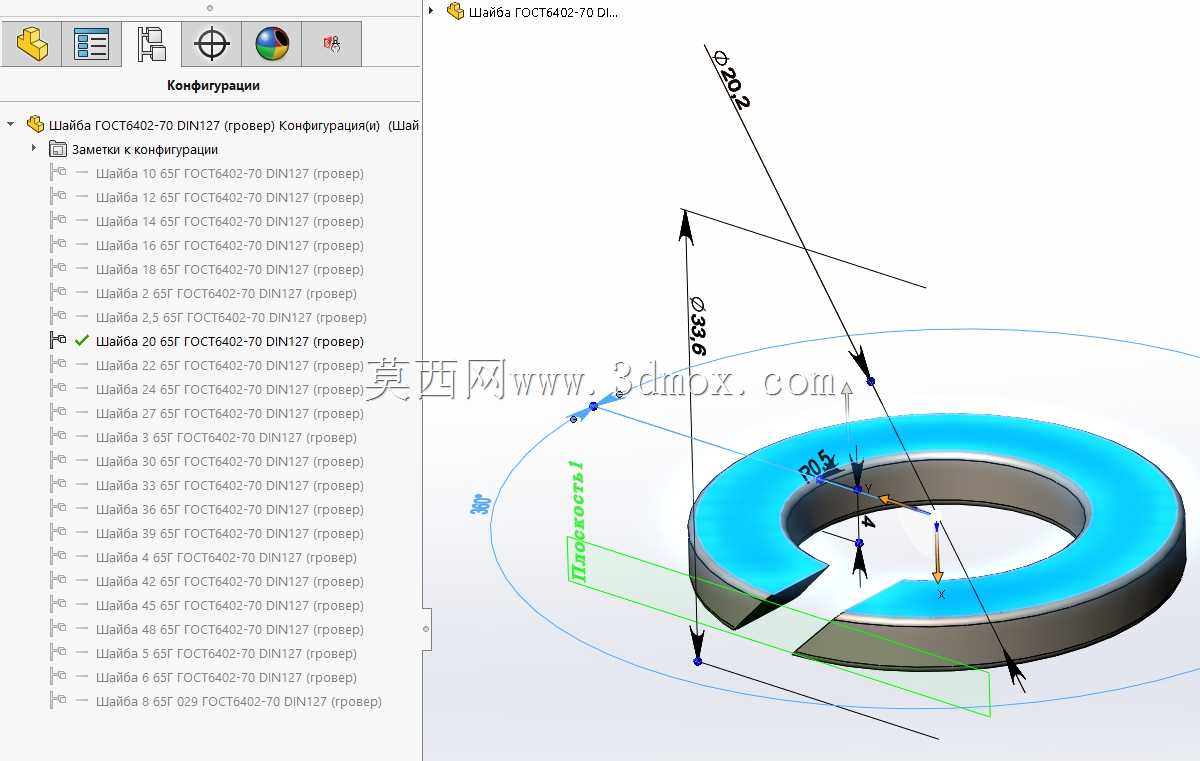The height and width of the screenshot is (761, 1200).
Task: Select active configuration Шайба 20 65Г
Action: click(x=230, y=341)
